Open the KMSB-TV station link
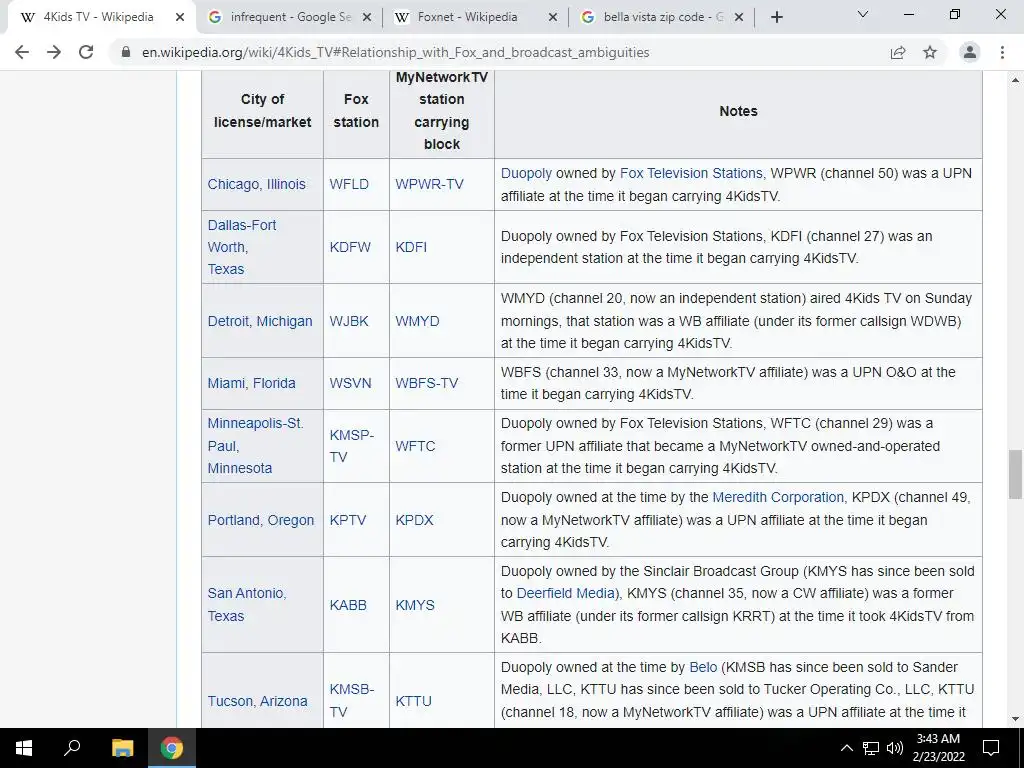The height and width of the screenshot is (768, 1024). coord(351,701)
